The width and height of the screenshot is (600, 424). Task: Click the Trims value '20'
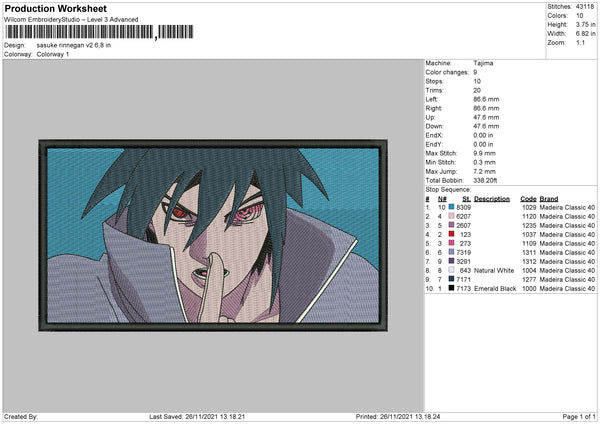477,90
